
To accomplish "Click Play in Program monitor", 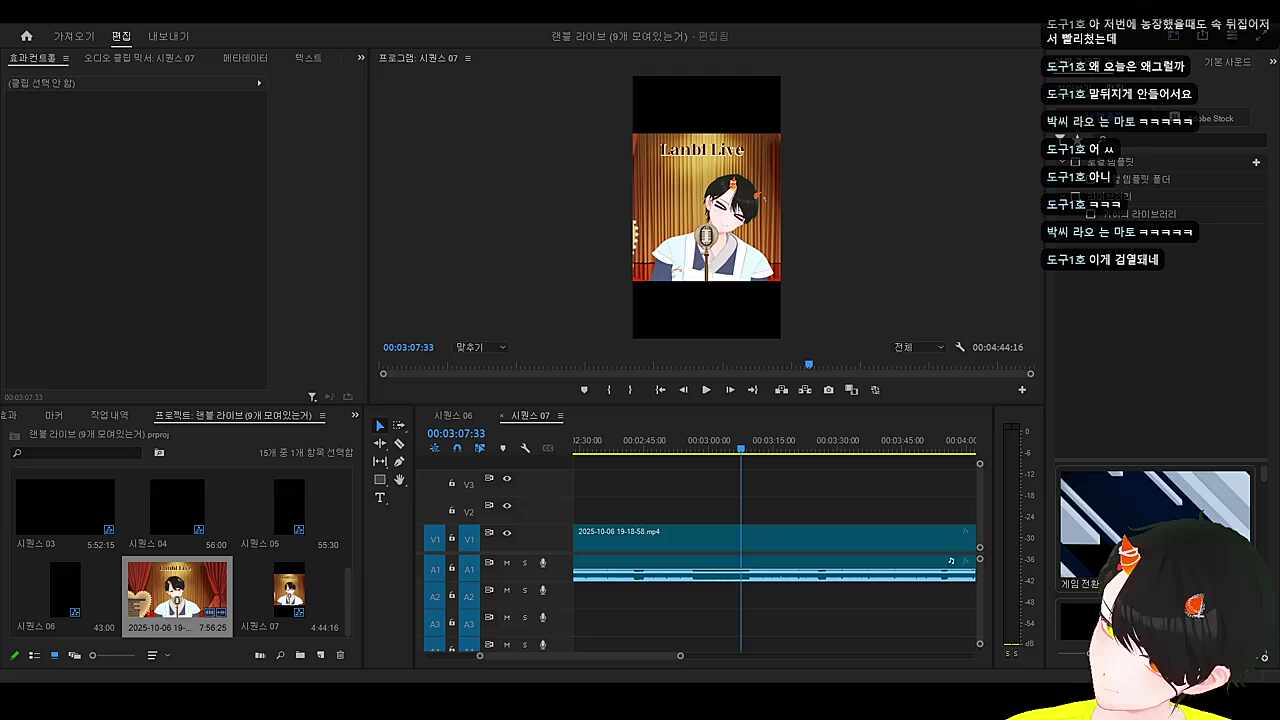I will (706, 390).
